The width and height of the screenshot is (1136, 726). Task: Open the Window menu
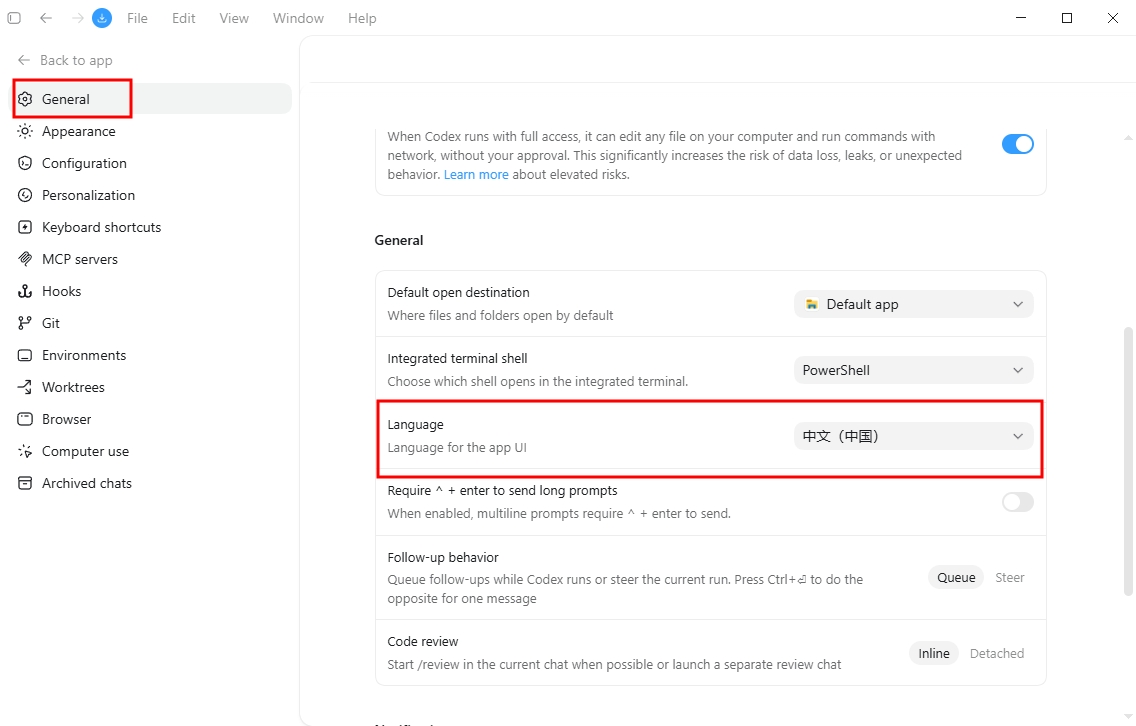click(x=298, y=18)
